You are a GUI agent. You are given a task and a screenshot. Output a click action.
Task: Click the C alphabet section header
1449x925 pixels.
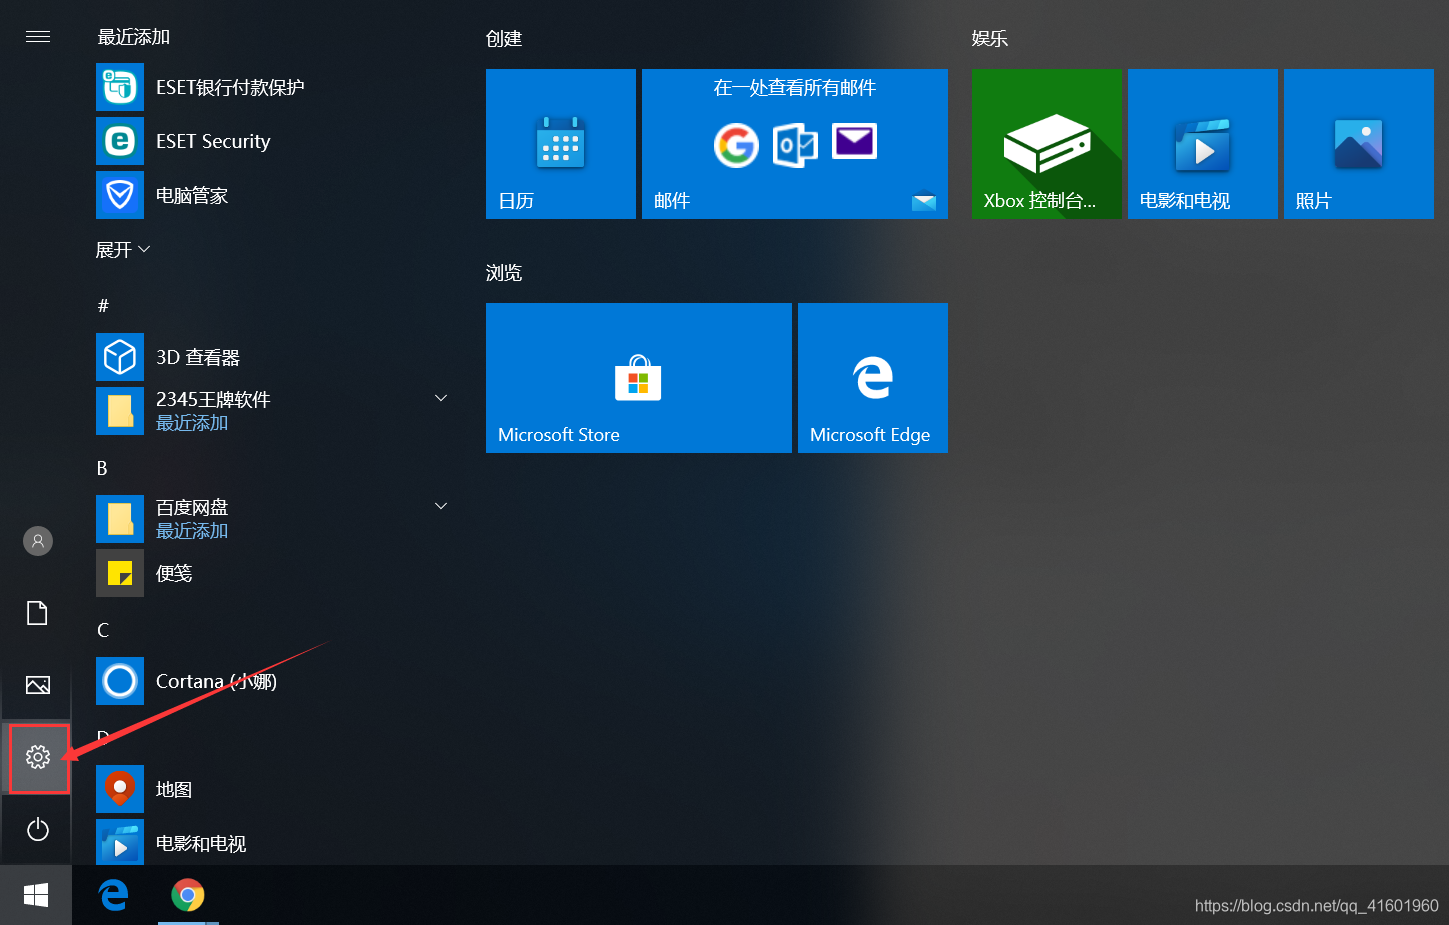tap(103, 630)
